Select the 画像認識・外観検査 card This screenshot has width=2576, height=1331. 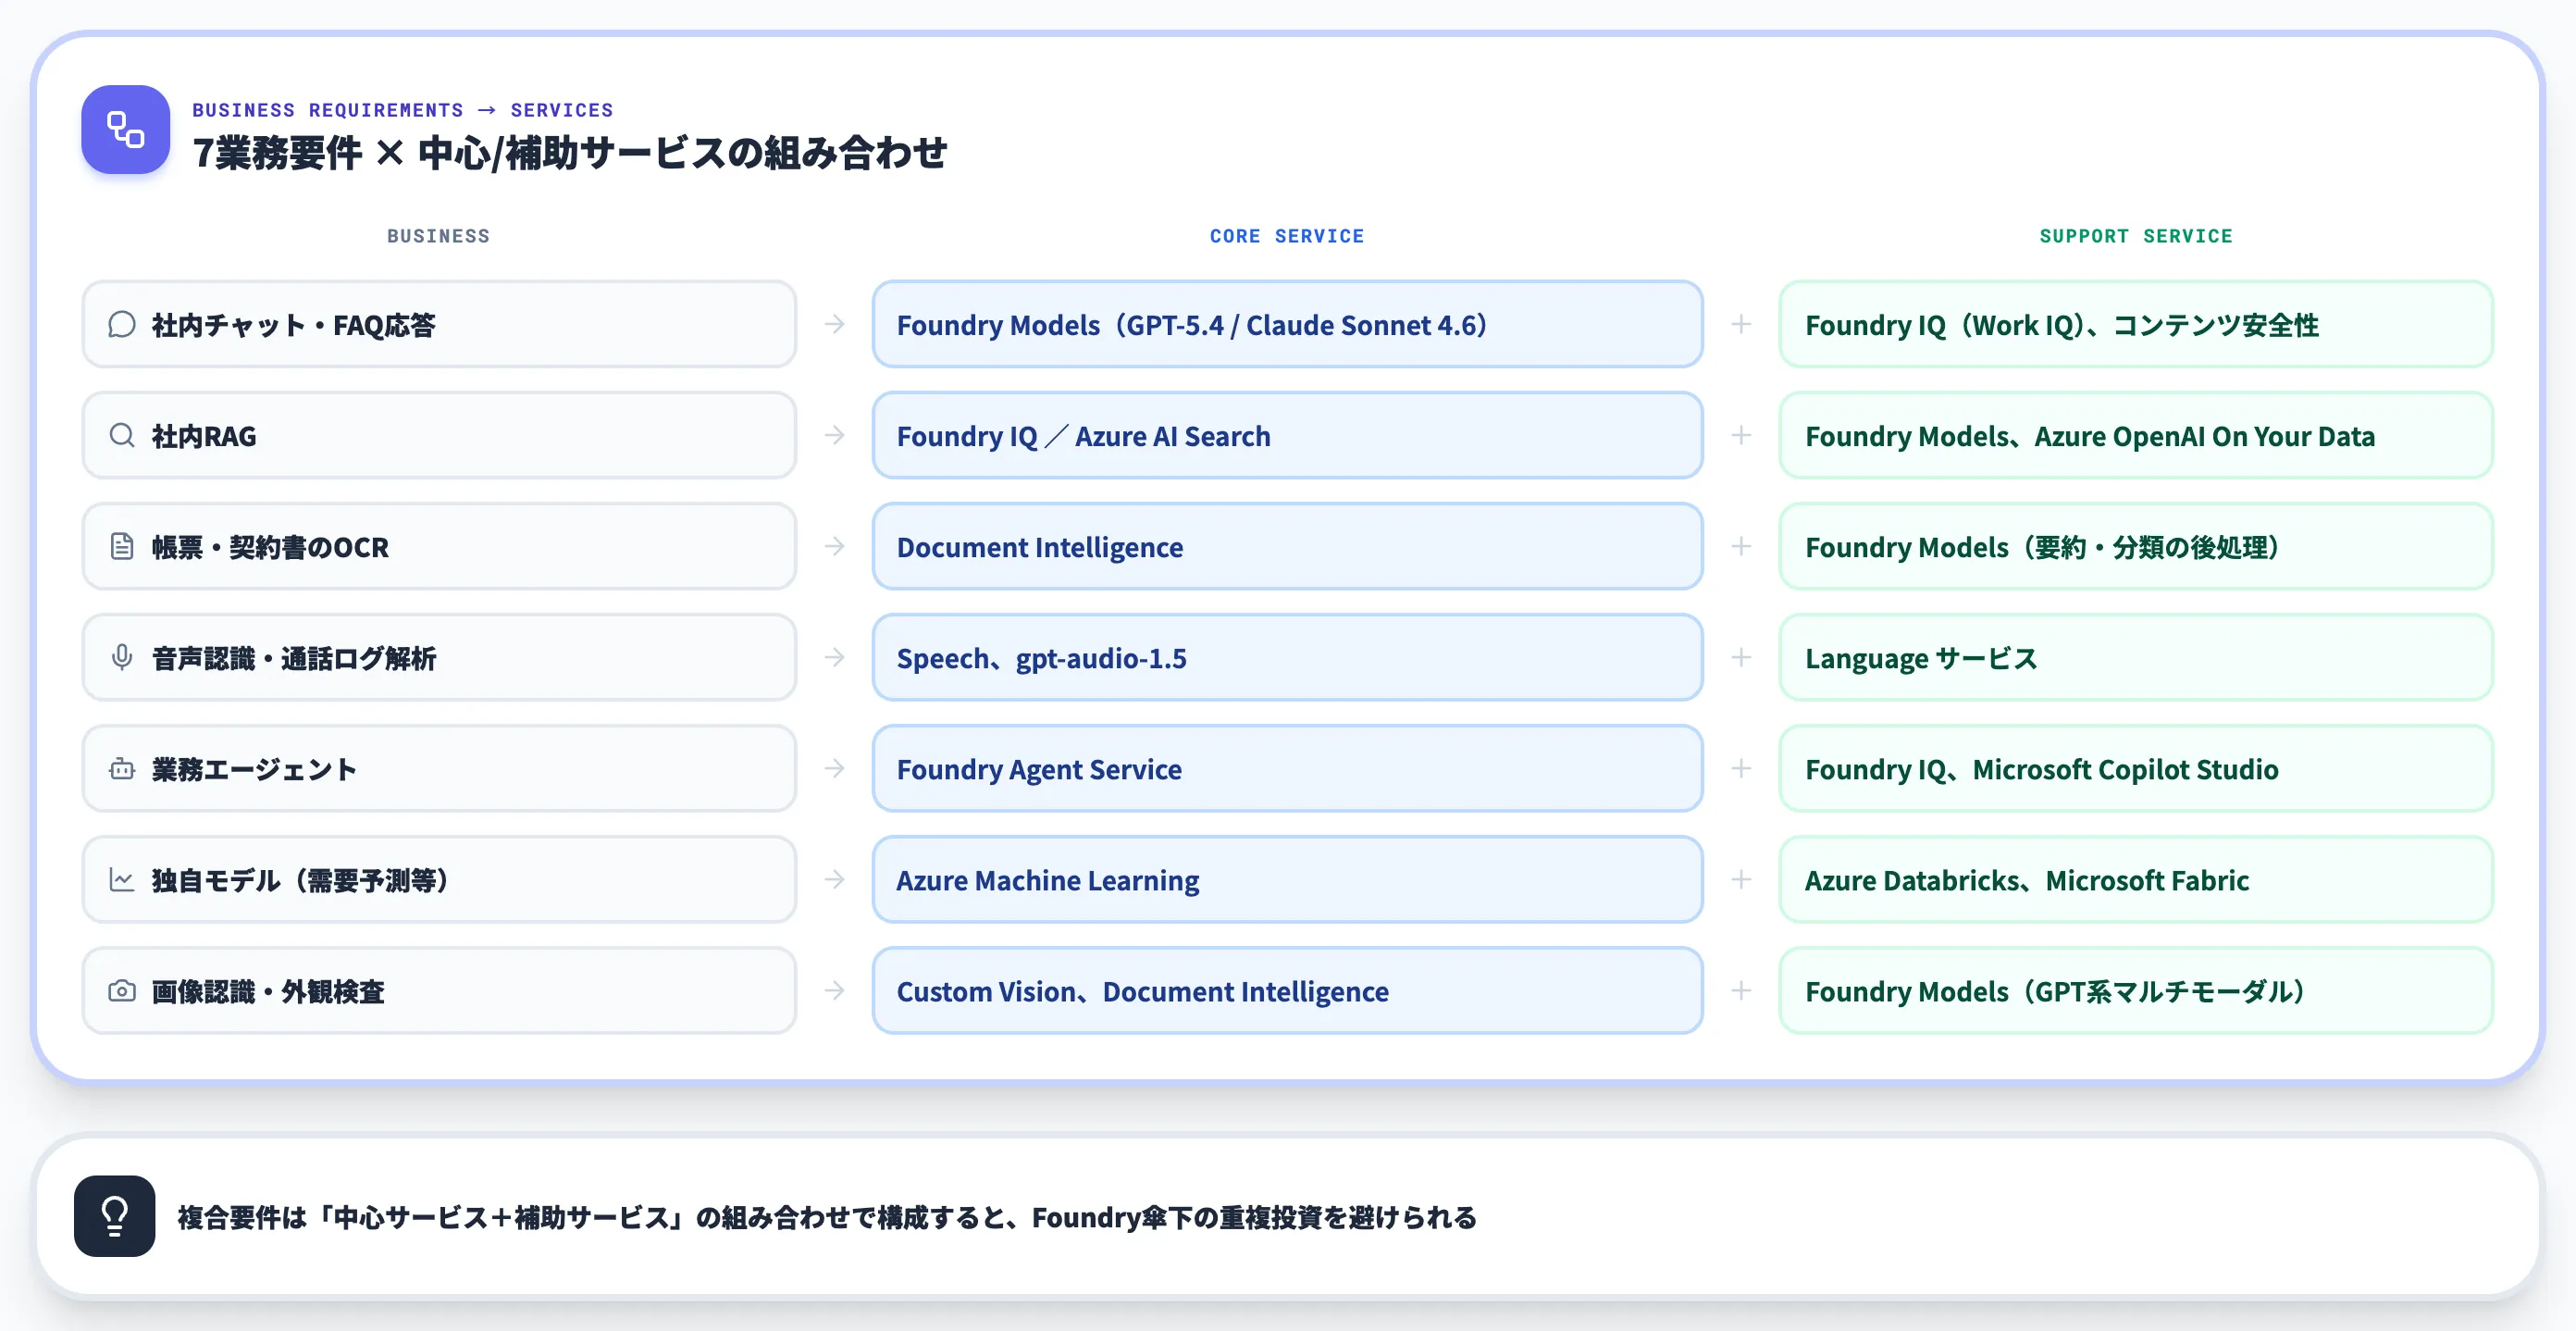tap(439, 990)
